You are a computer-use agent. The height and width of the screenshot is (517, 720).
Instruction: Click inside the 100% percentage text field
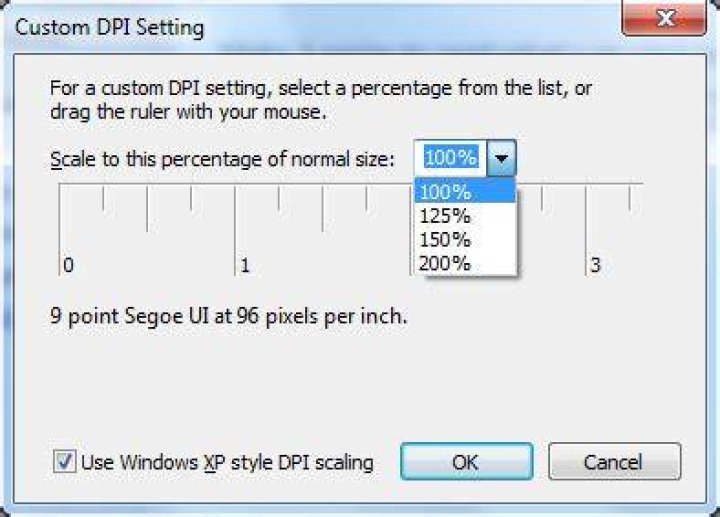(x=450, y=158)
